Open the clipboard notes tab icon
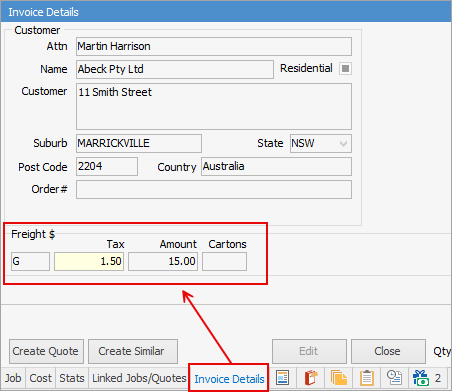This screenshot has width=452, height=392. pos(367,378)
